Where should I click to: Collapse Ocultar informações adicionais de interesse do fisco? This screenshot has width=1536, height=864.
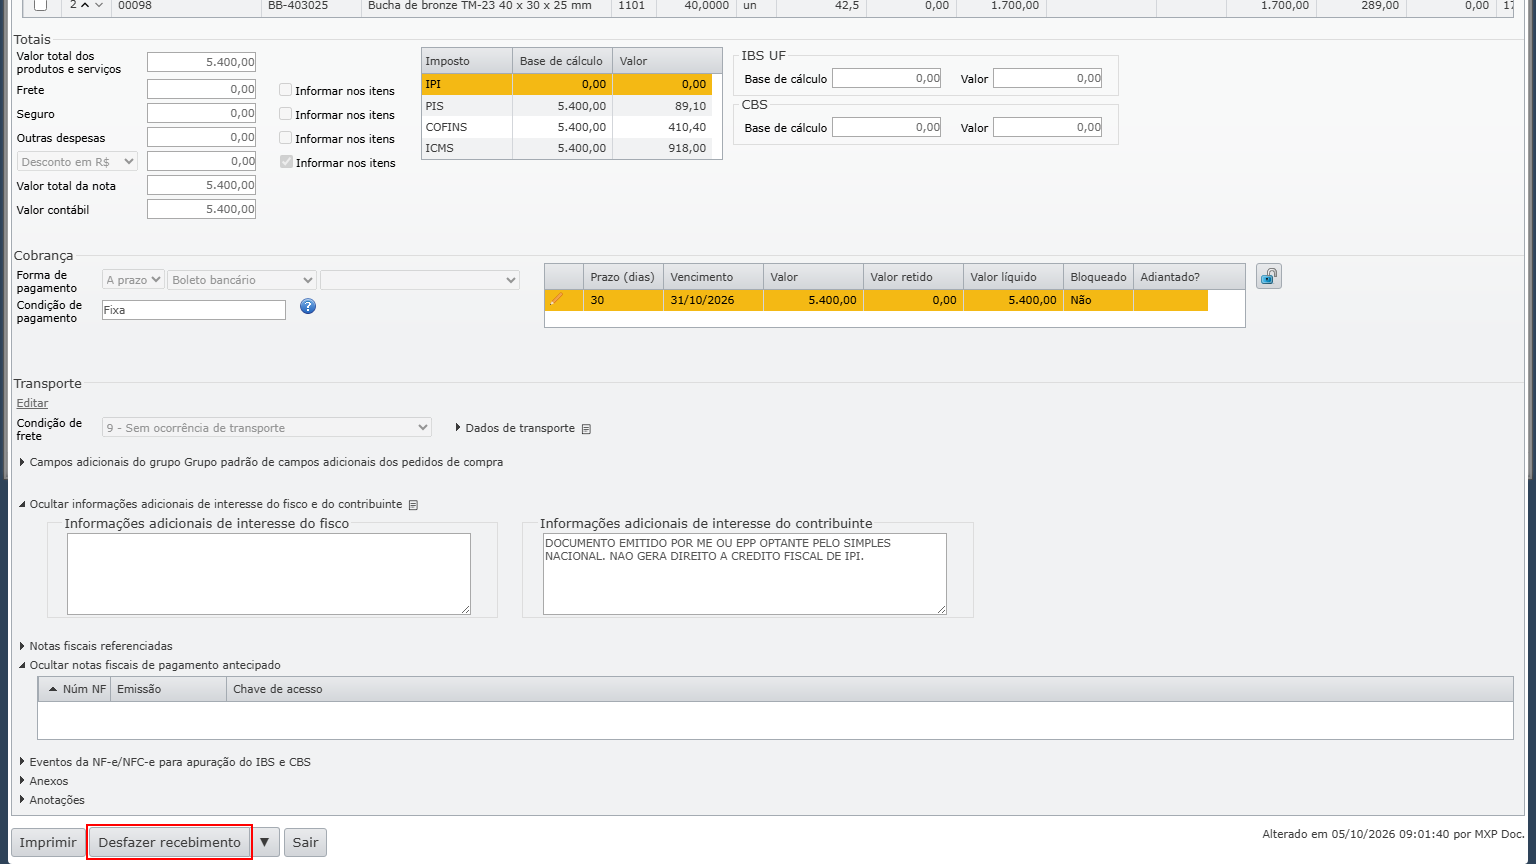pyautogui.click(x=210, y=504)
